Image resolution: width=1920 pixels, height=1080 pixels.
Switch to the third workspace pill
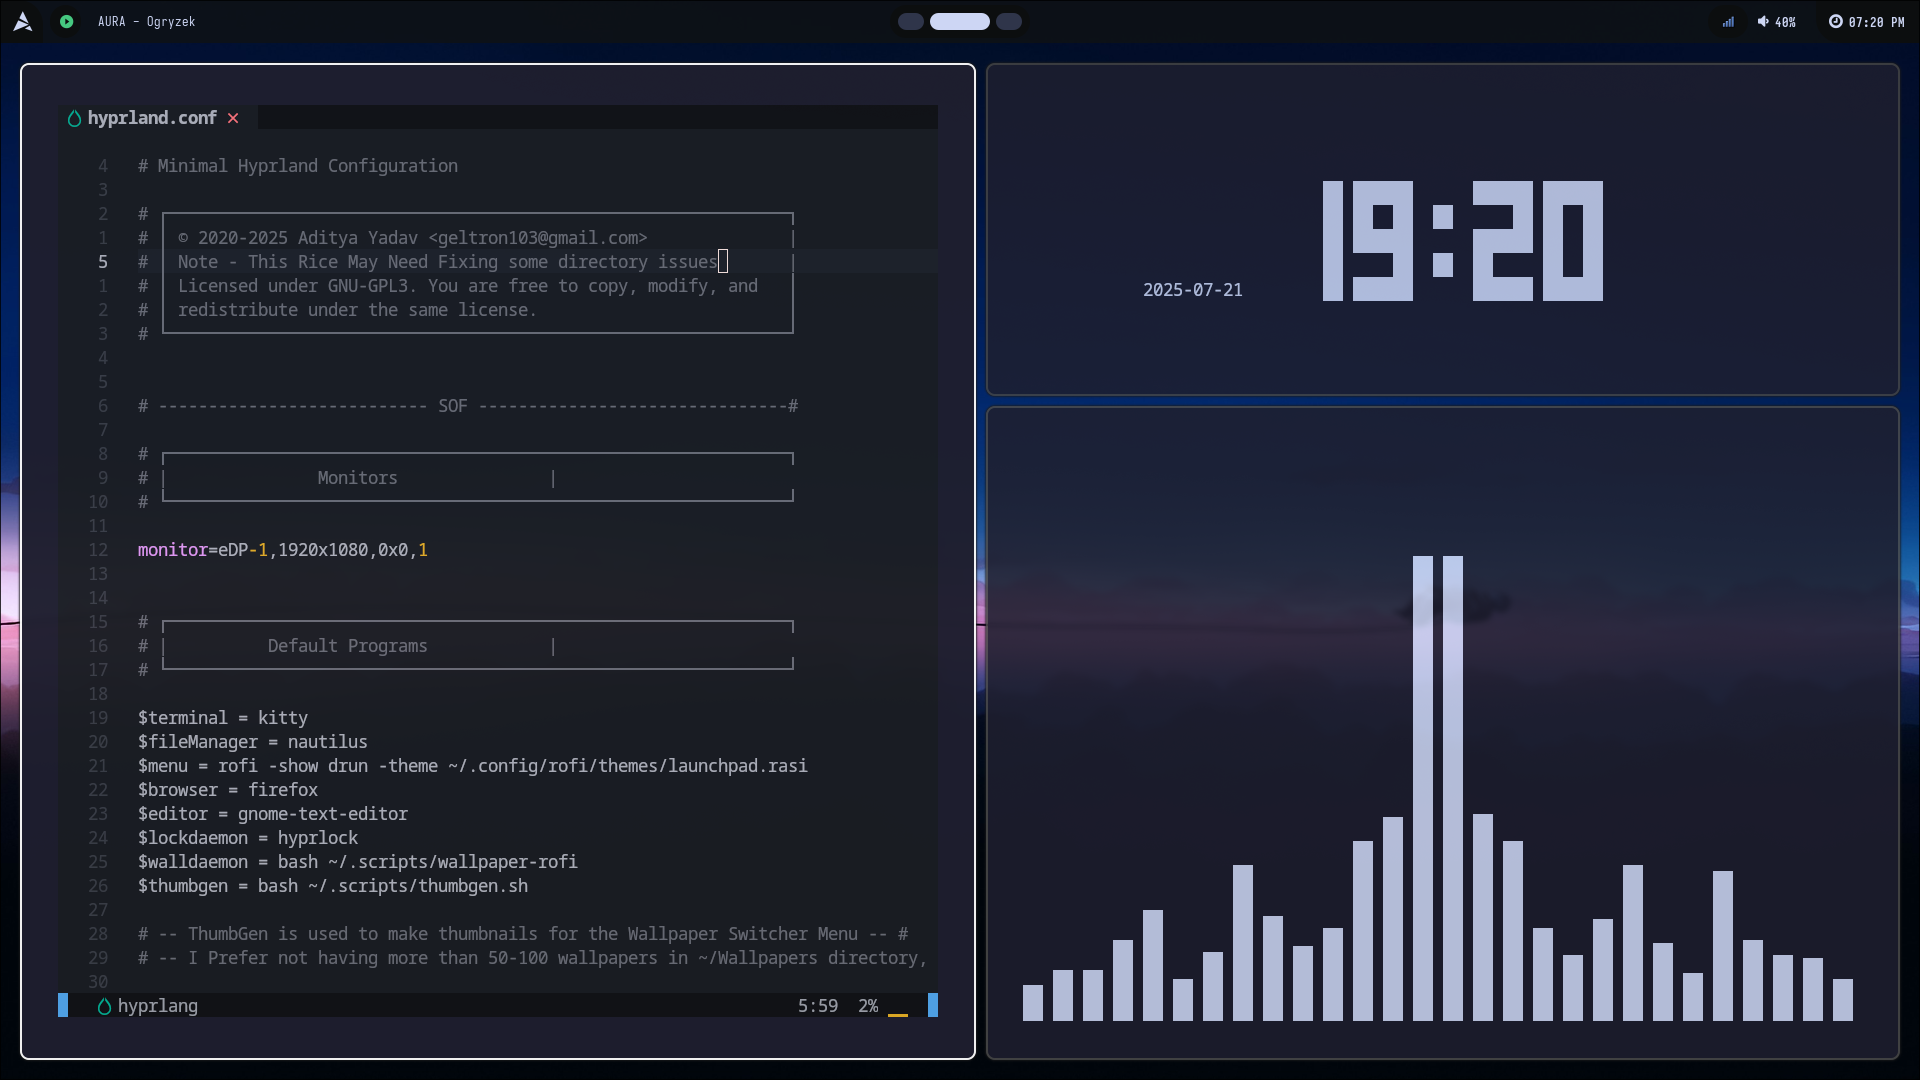coord(1009,21)
